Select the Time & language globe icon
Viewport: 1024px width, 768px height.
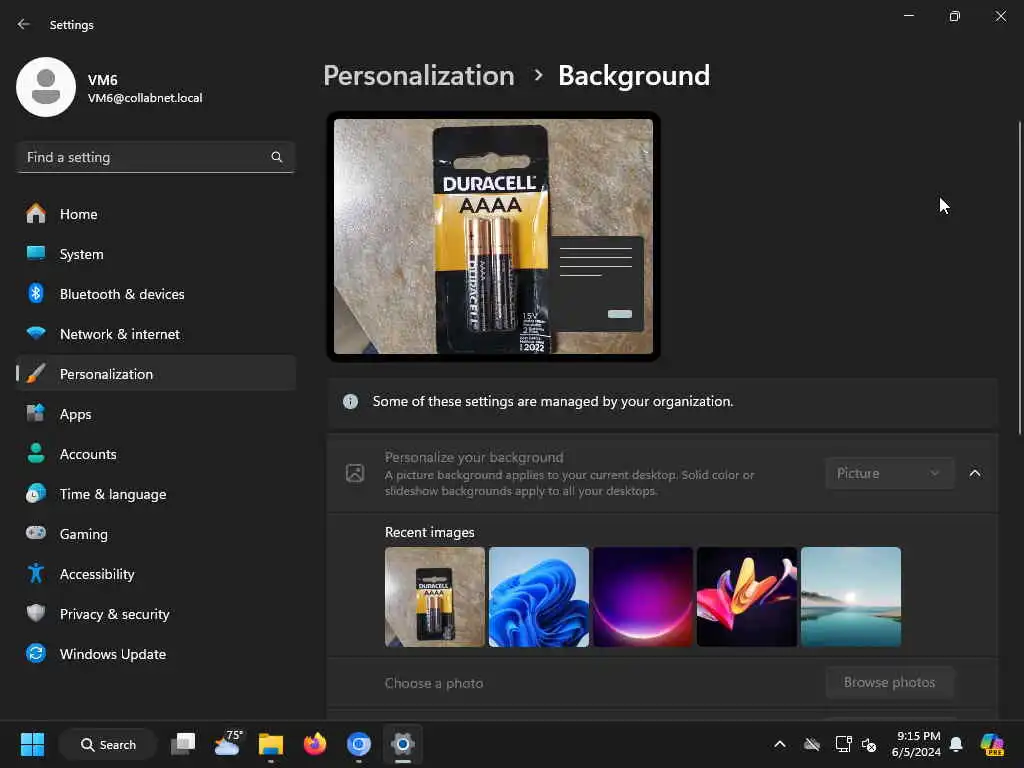(x=36, y=493)
